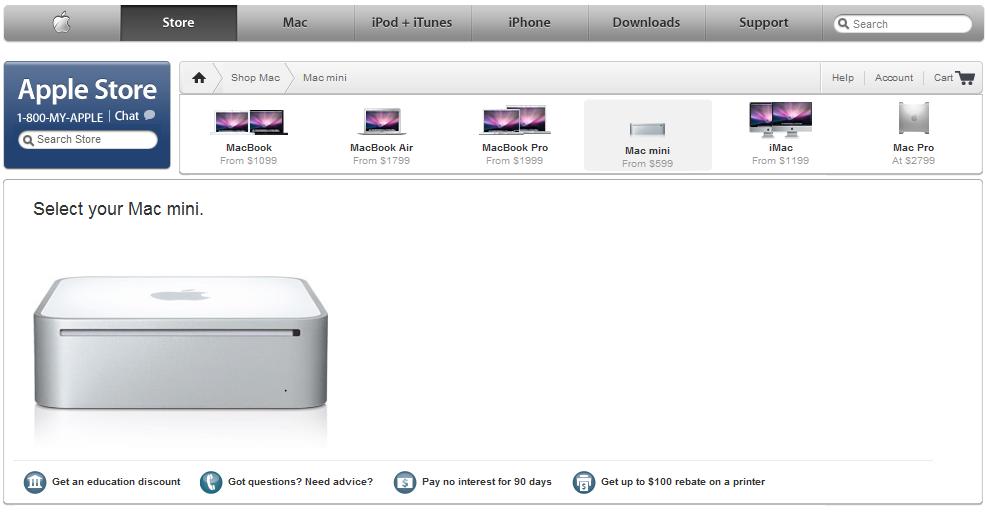Click the MacBook Air label
987x512 pixels.
381,147
